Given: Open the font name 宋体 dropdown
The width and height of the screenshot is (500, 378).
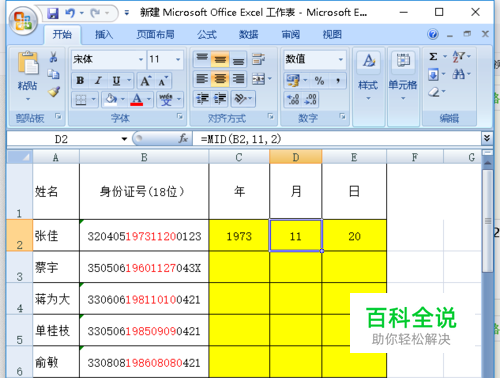Looking at the screenshot, I should pos(141,60).
